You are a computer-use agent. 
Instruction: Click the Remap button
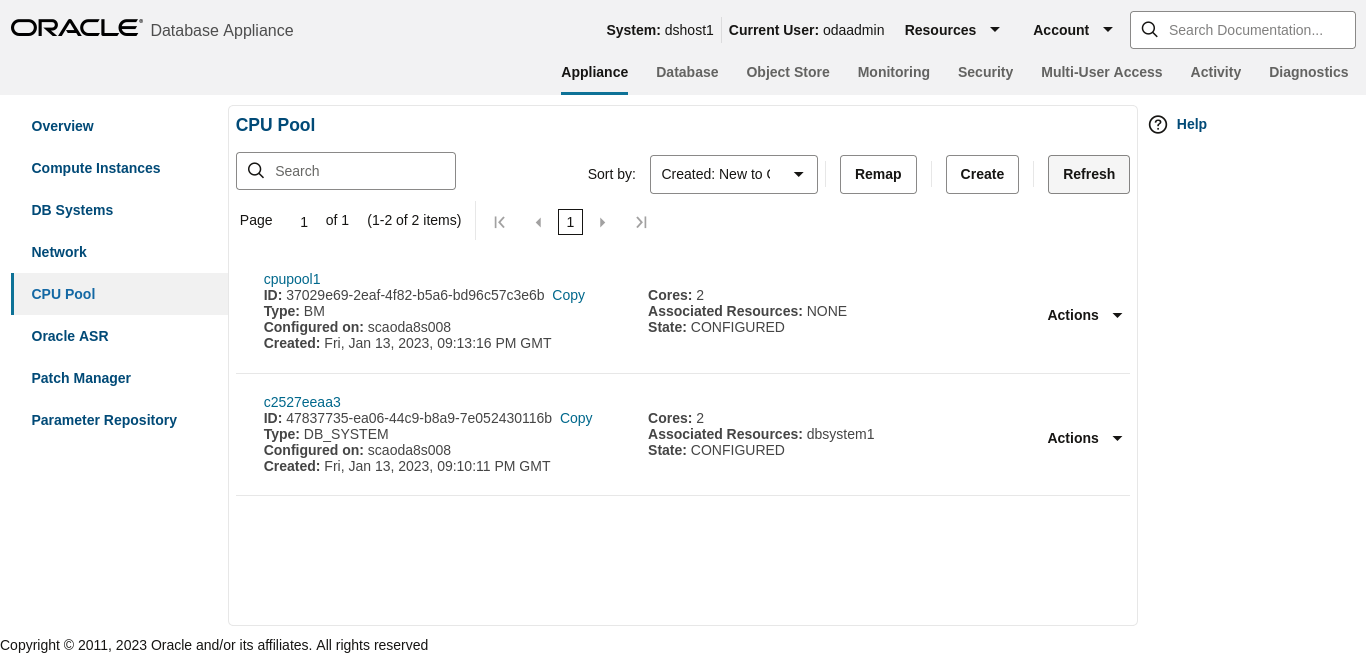(878, 174)
